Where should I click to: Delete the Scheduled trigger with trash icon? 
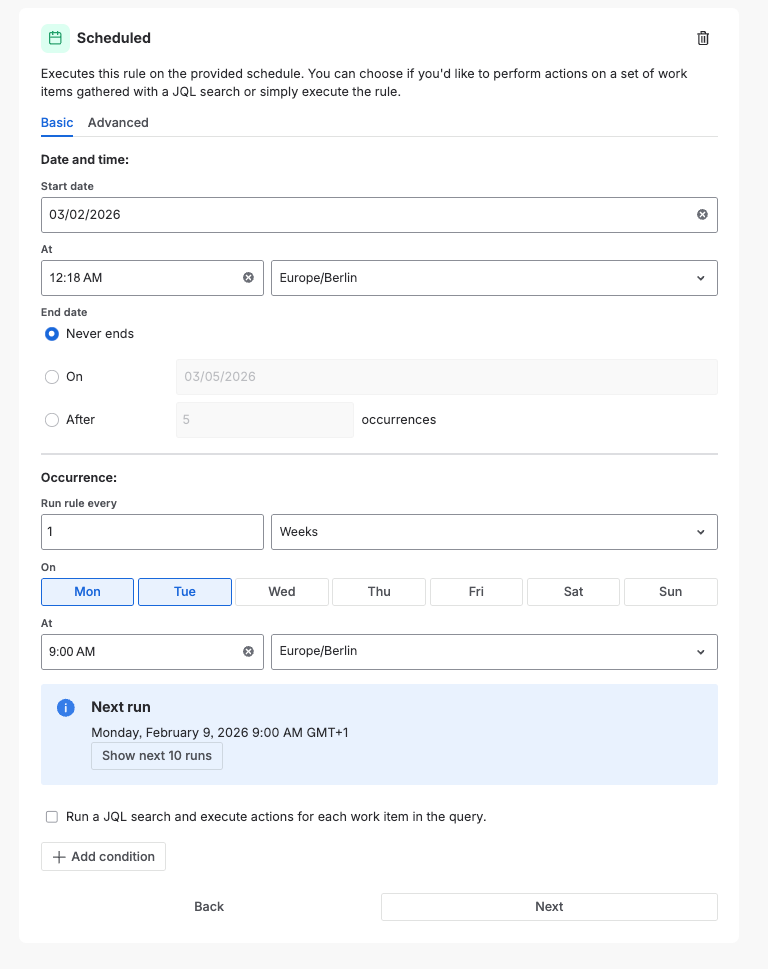click(x=703, y=38)
